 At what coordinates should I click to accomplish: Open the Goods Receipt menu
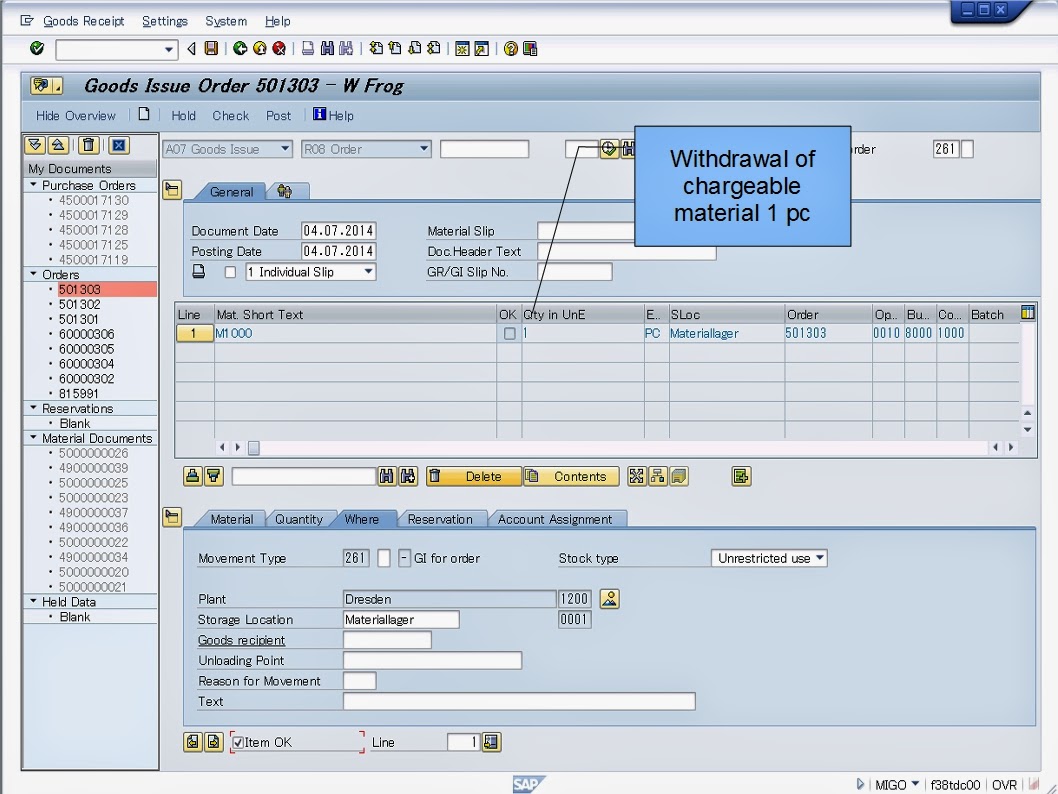[x=83, y=21]
